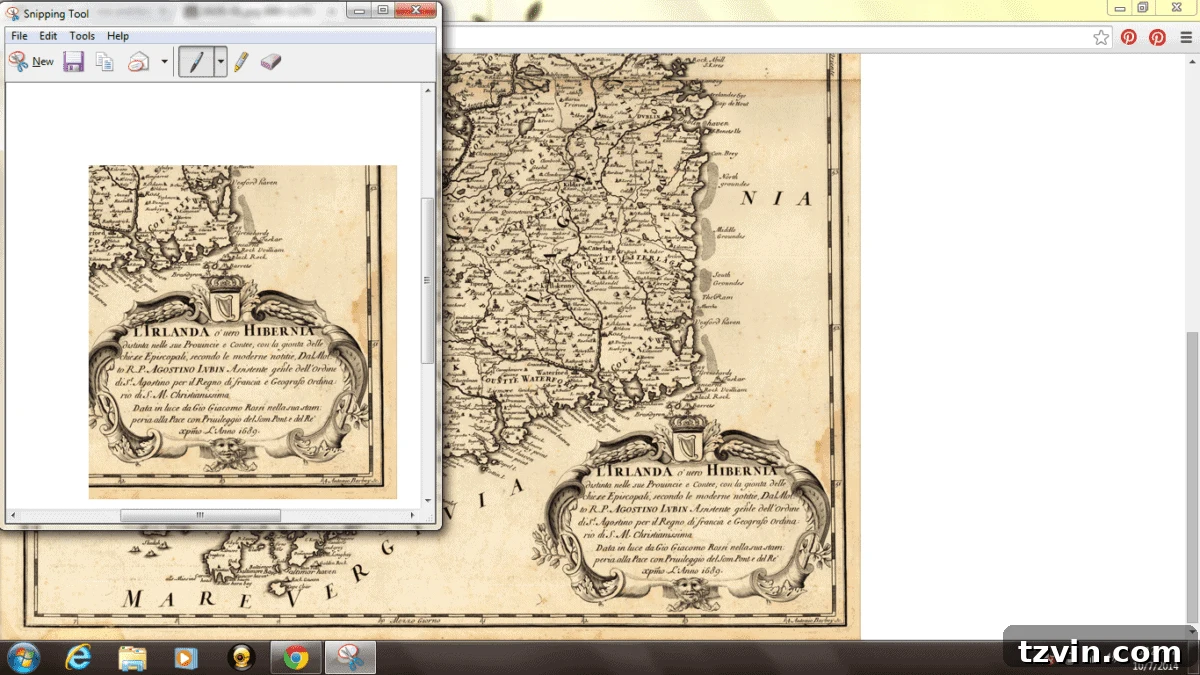This screenshot has width=1200, height=675.
Task: Open the Windows Start menu
Action: click(x=22, y=657)
